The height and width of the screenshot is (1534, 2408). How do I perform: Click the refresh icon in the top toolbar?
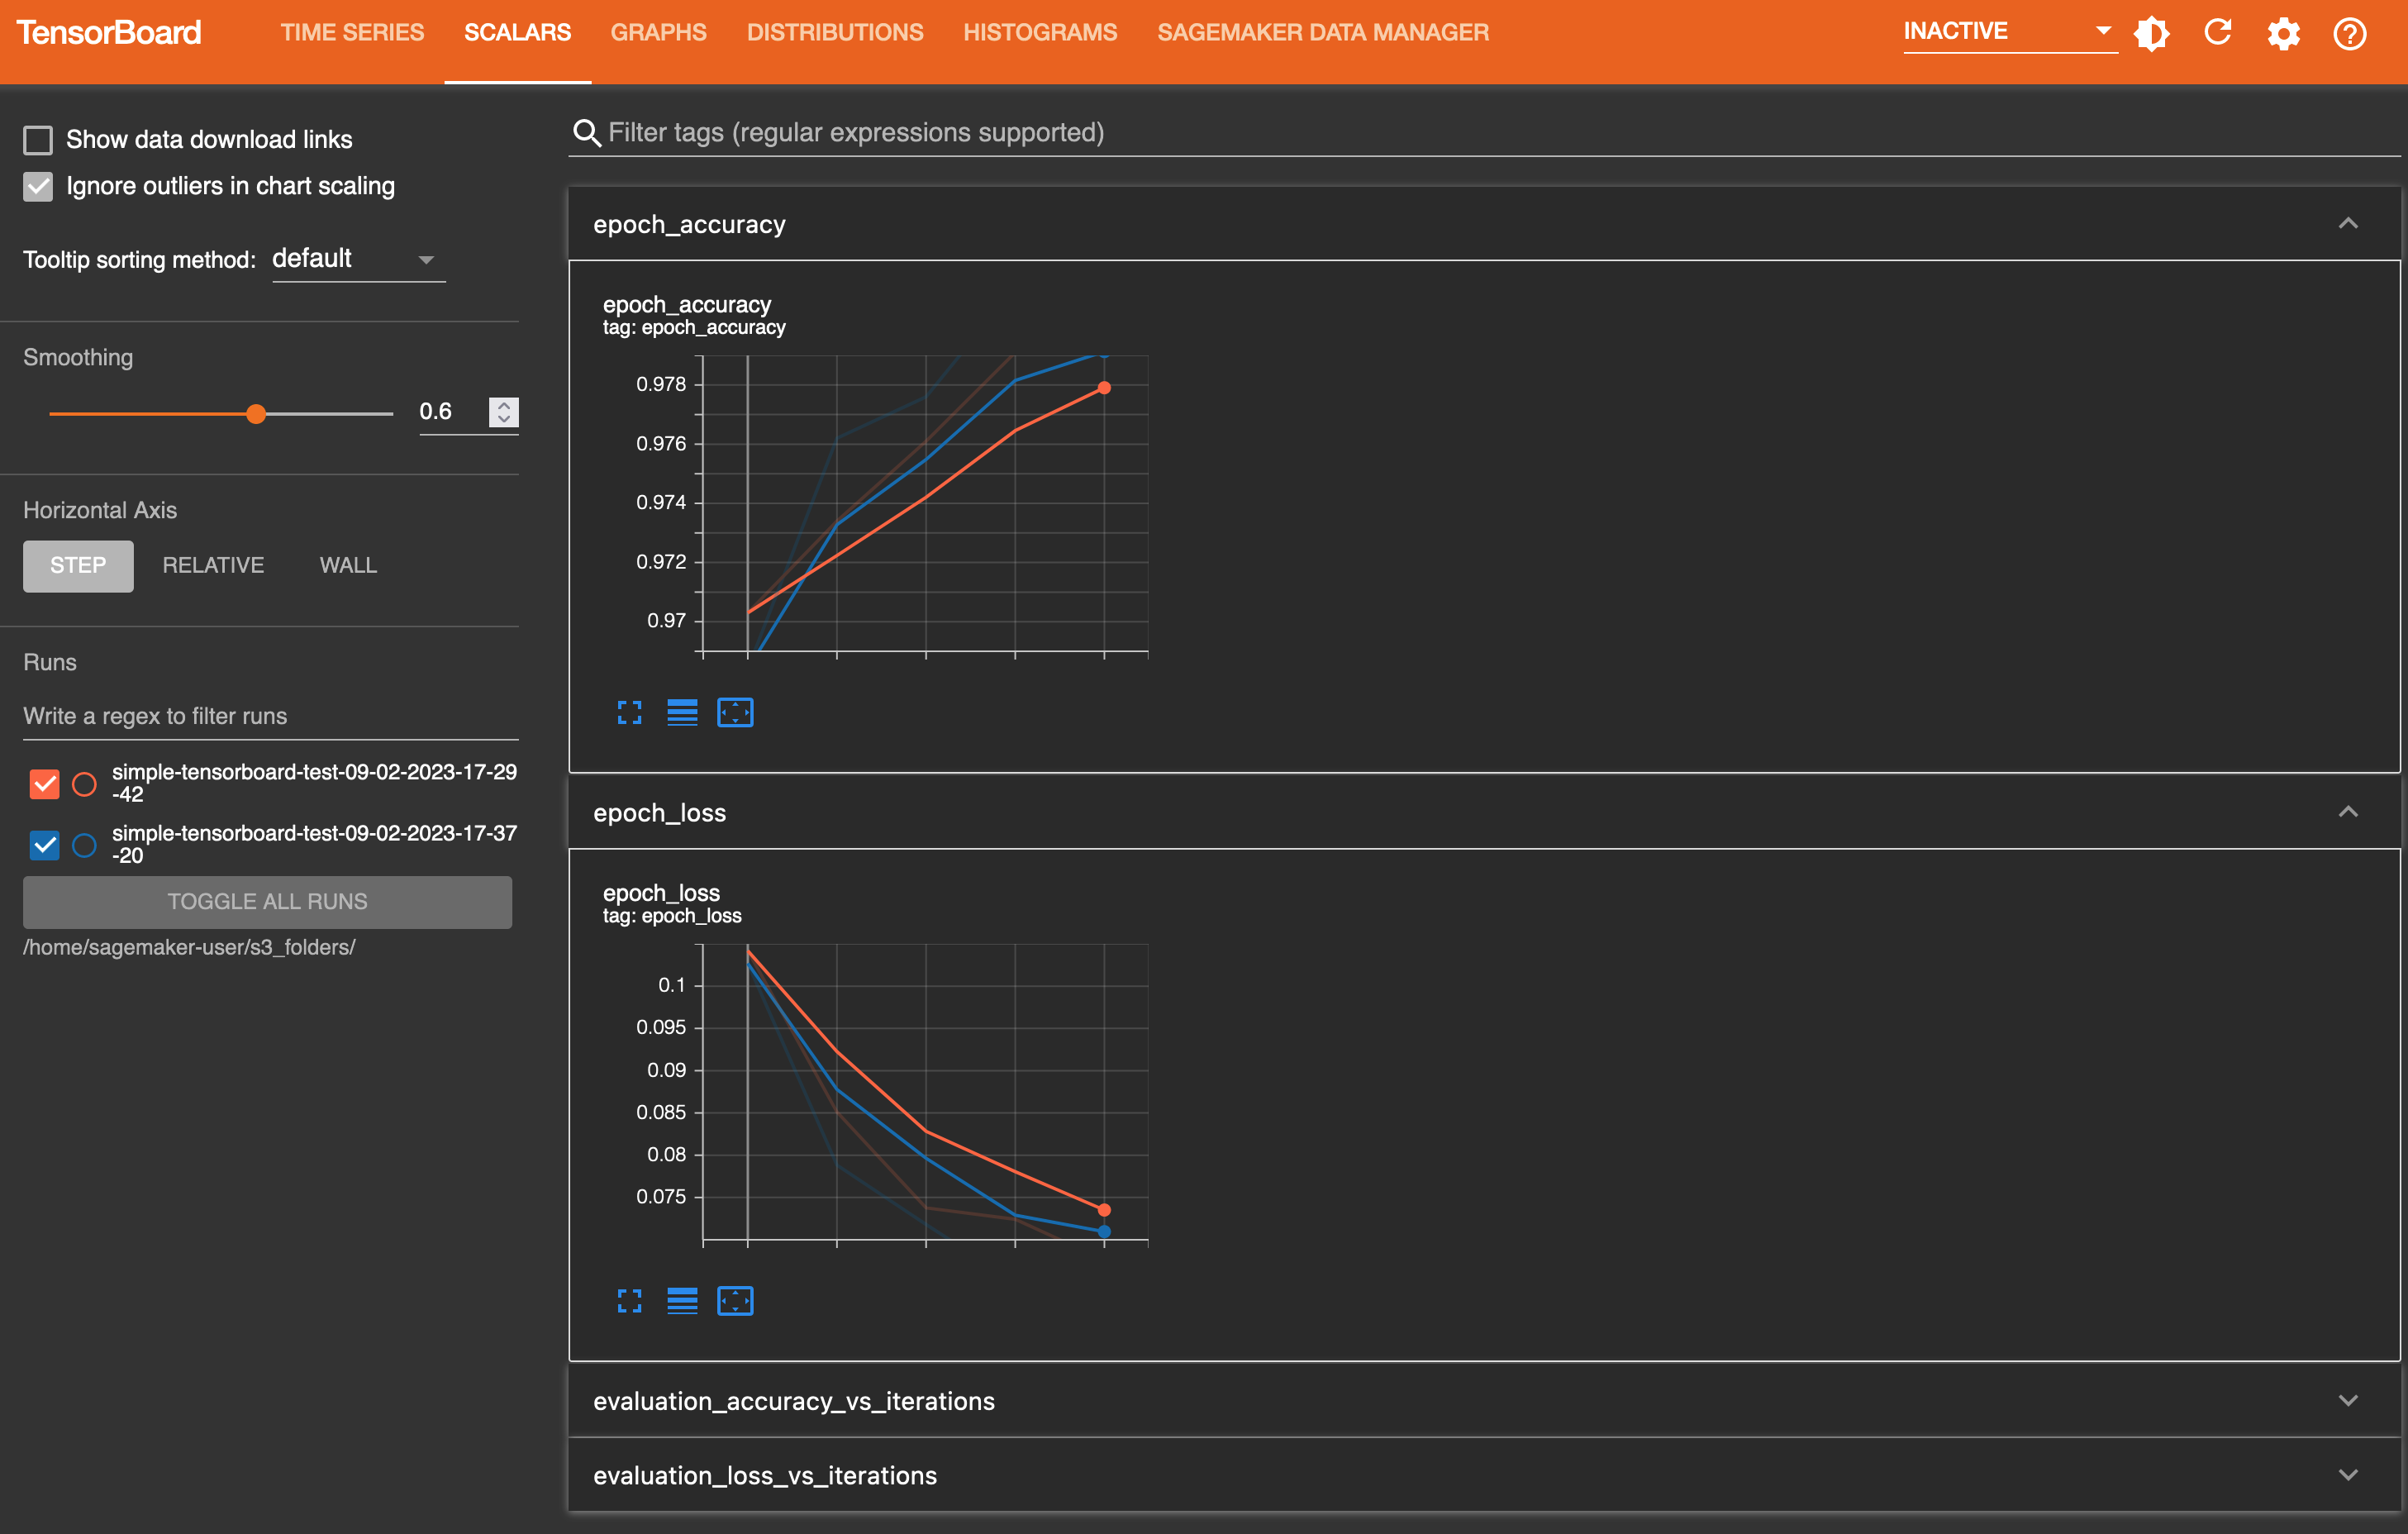(x=2220, y=31)
